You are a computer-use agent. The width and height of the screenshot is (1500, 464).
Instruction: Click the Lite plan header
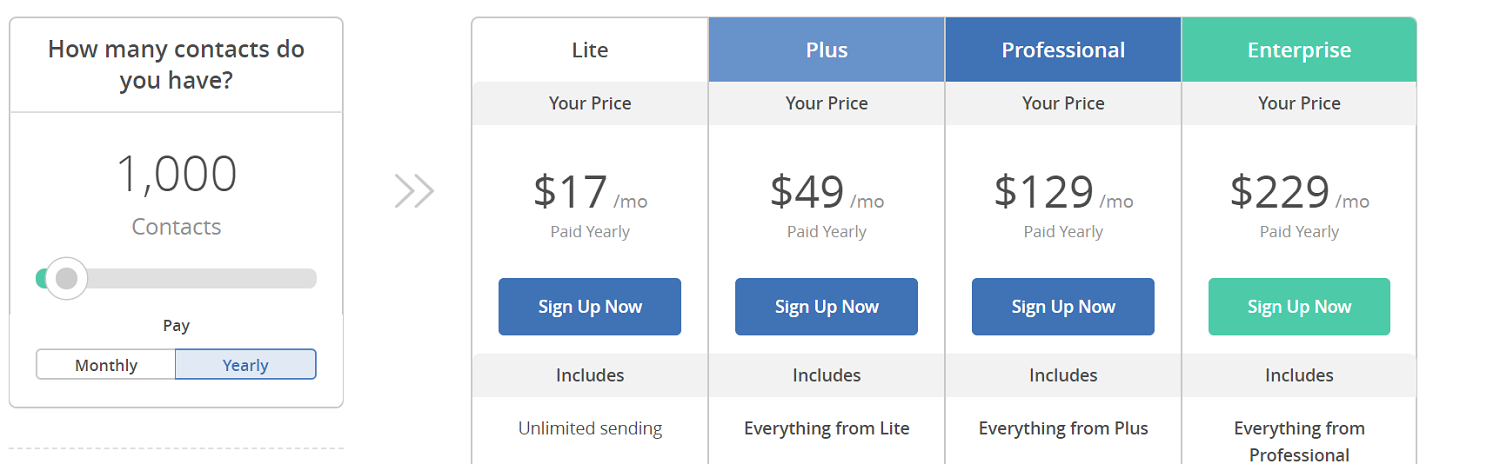(590, 50)
